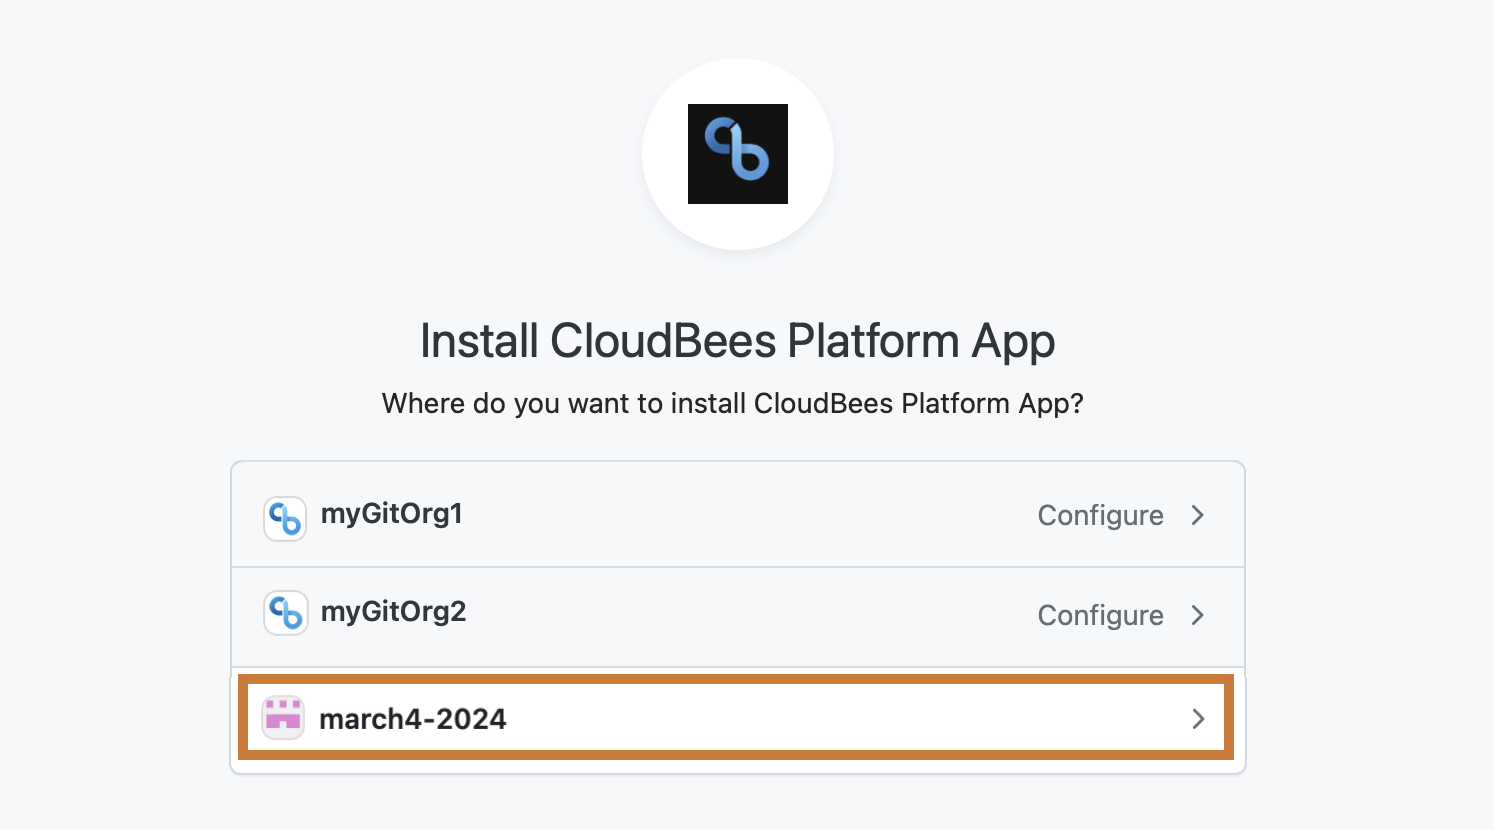This screenshot has height=830, width=1494.
Task: Click Configure for myGitOrg2
Action: click(x=1100, y=615)
